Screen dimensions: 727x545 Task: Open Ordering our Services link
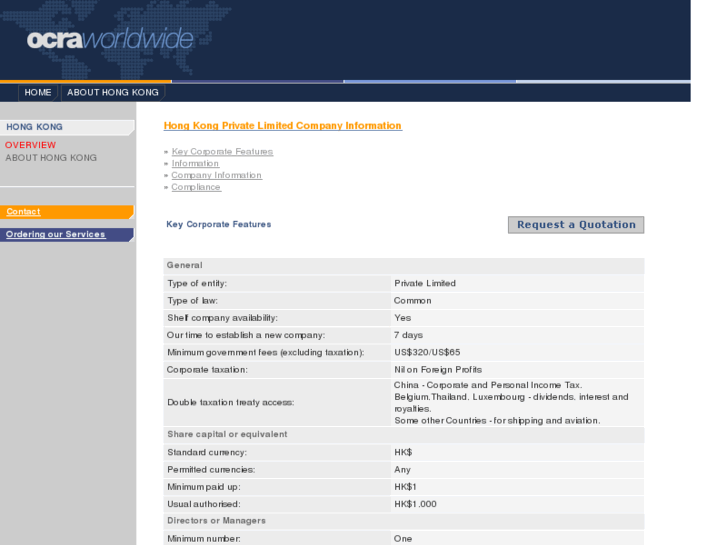pyautogui.click(x=56, y=234)
